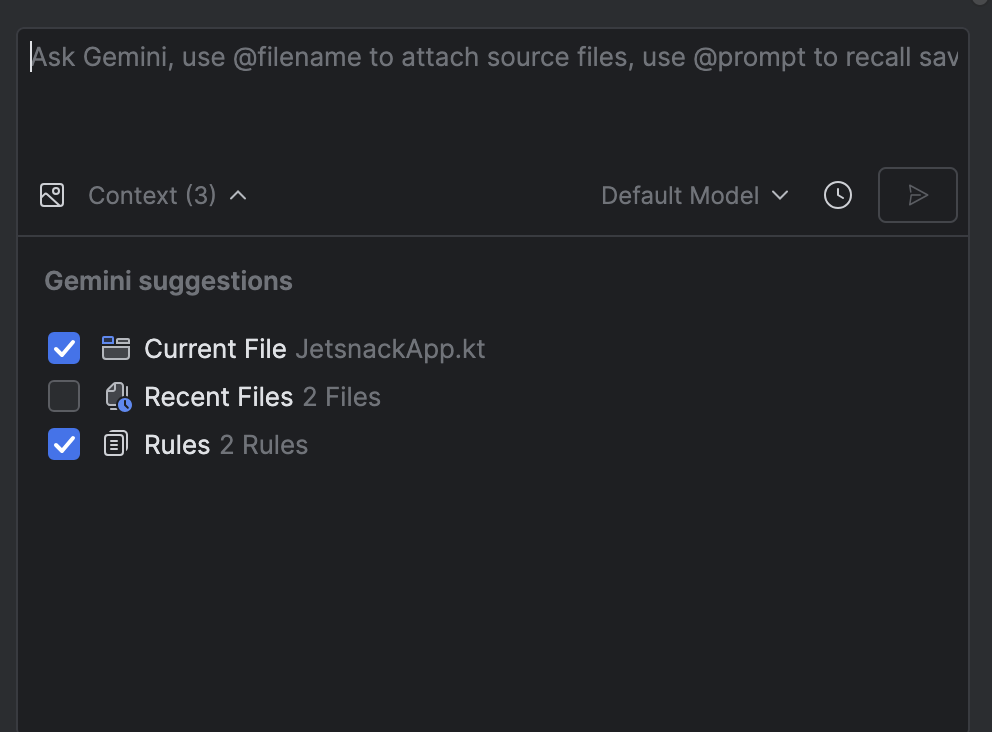This screenshot has height=732, width=992.
Task: Enable the Recent Files checkbox
Action: point(63,396)
